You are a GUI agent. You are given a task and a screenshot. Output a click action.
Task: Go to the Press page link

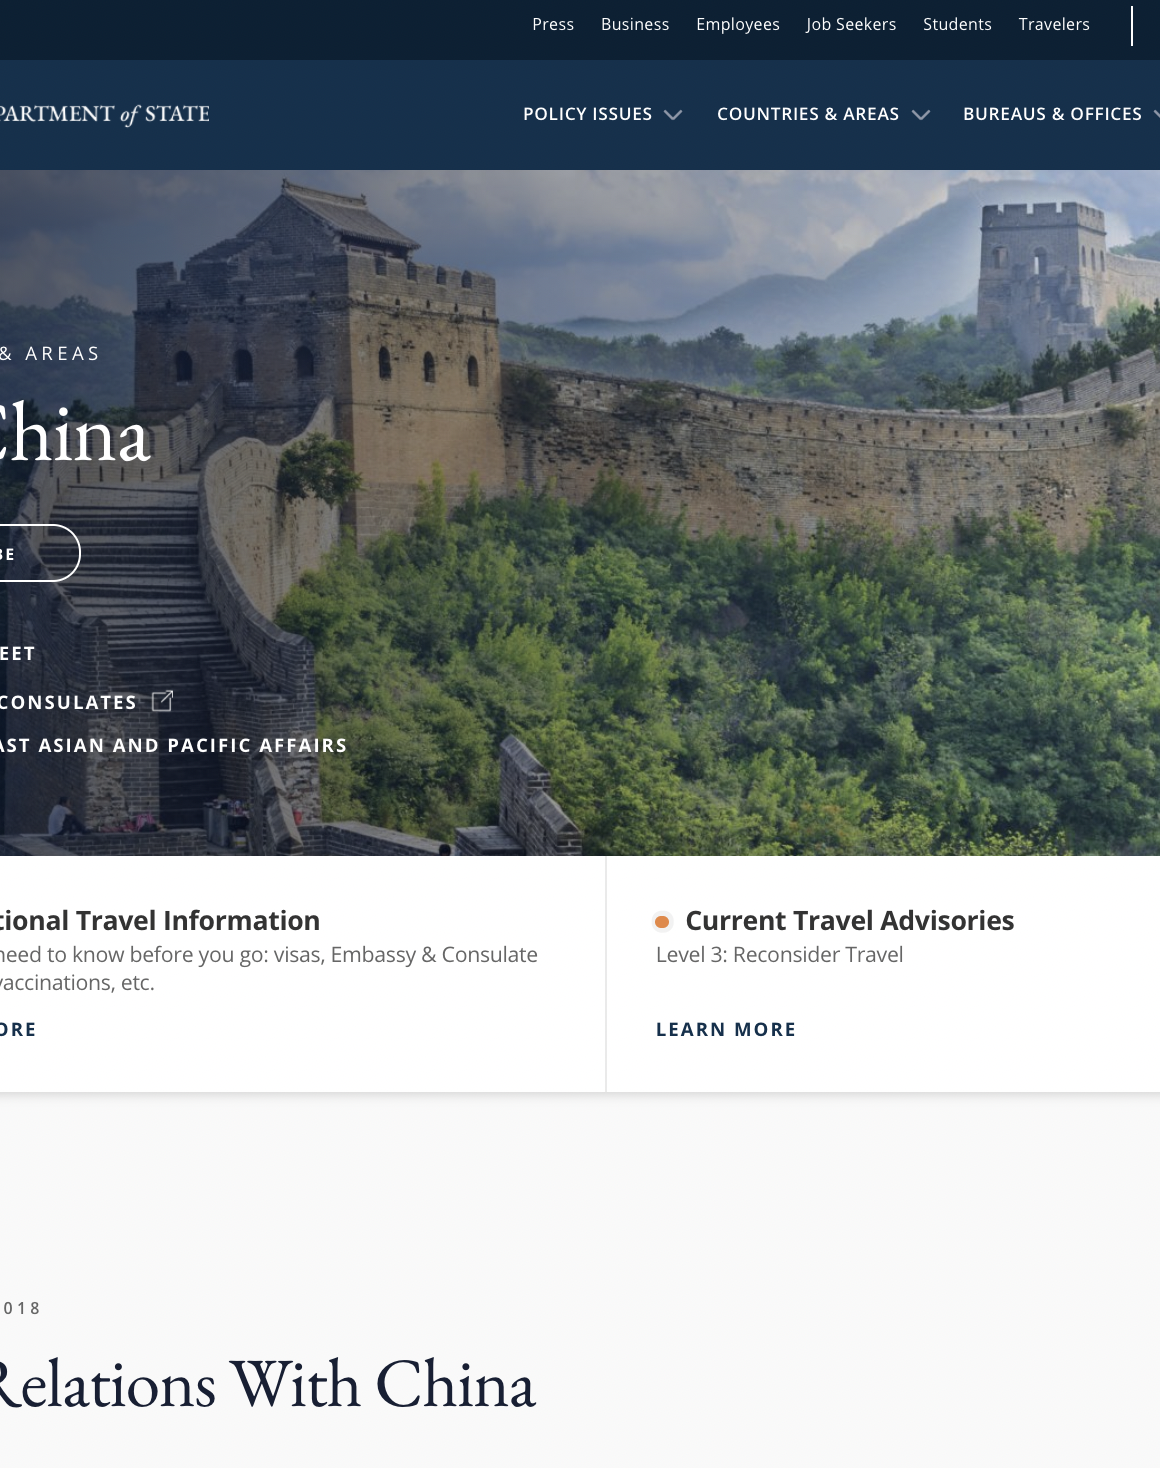(x=553, y=24)
